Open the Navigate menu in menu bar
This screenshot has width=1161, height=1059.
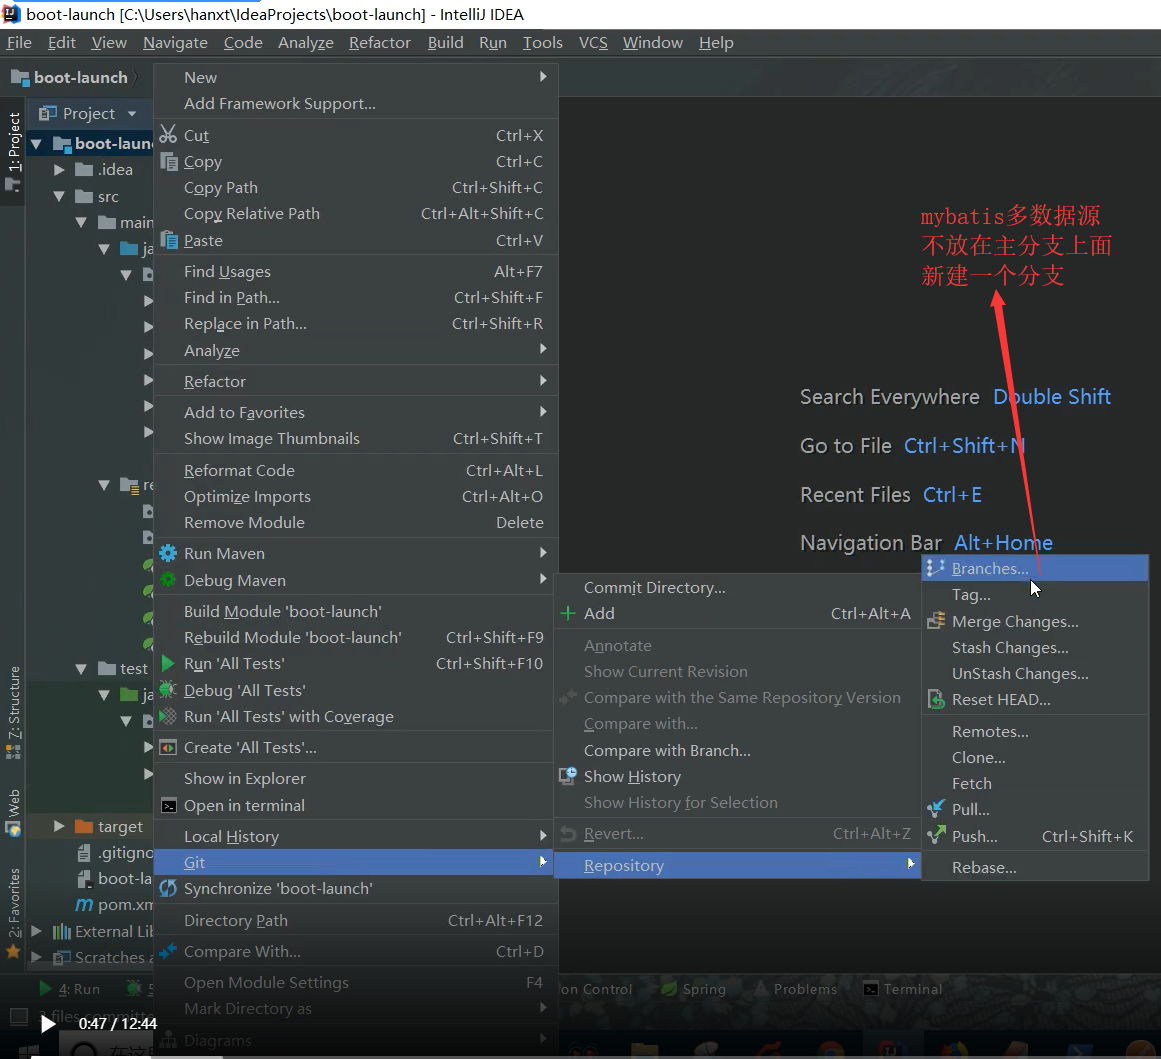(175, 42)
